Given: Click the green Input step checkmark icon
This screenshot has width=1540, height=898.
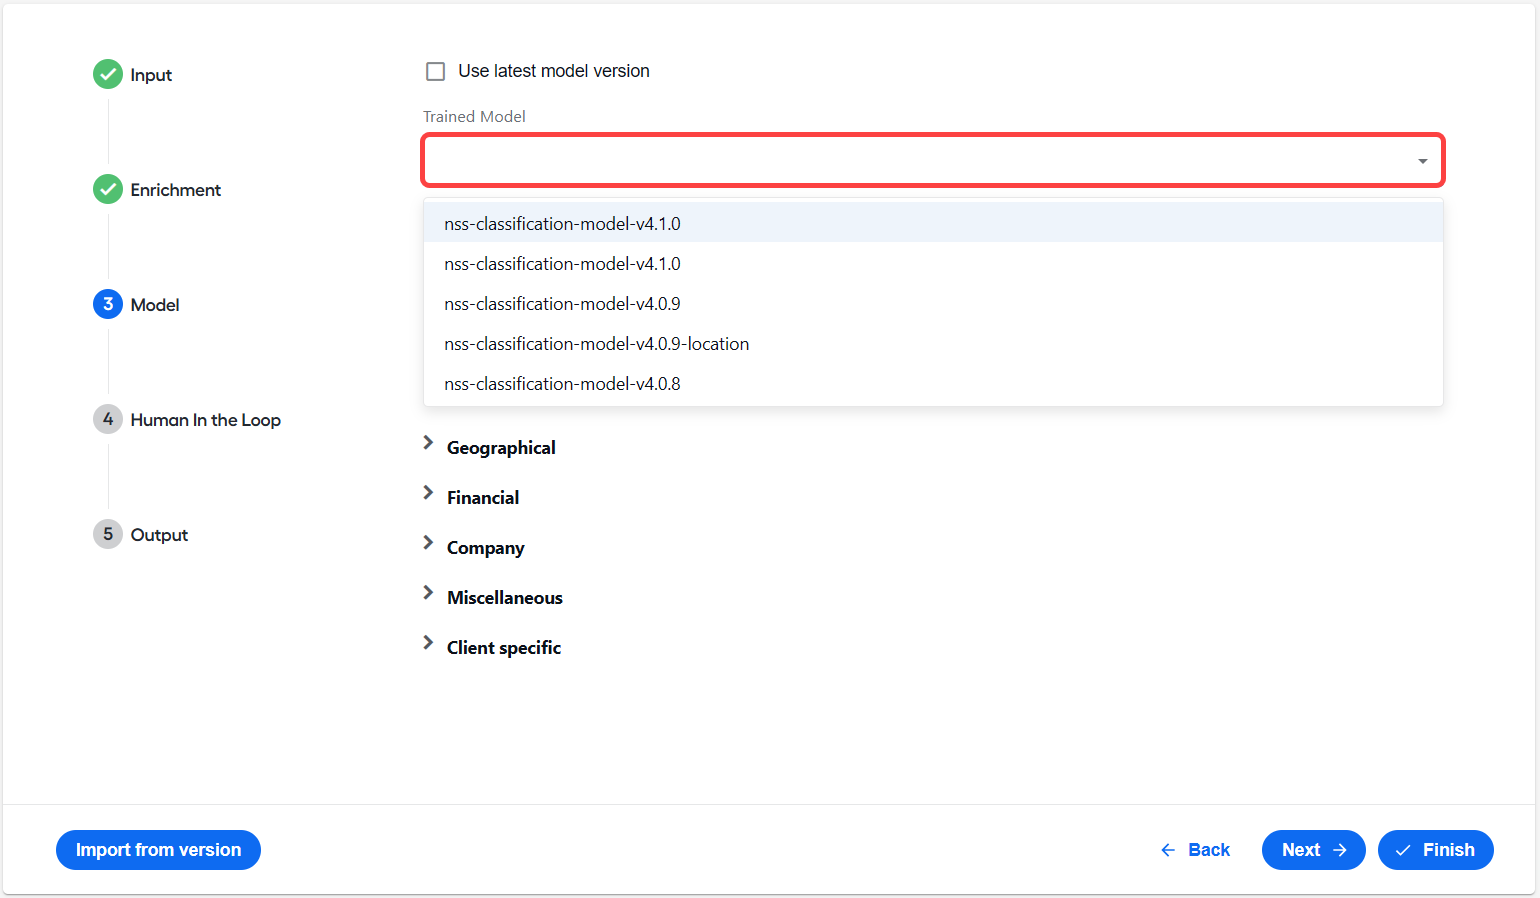Looking at the screenshot, I should point(108,74).
